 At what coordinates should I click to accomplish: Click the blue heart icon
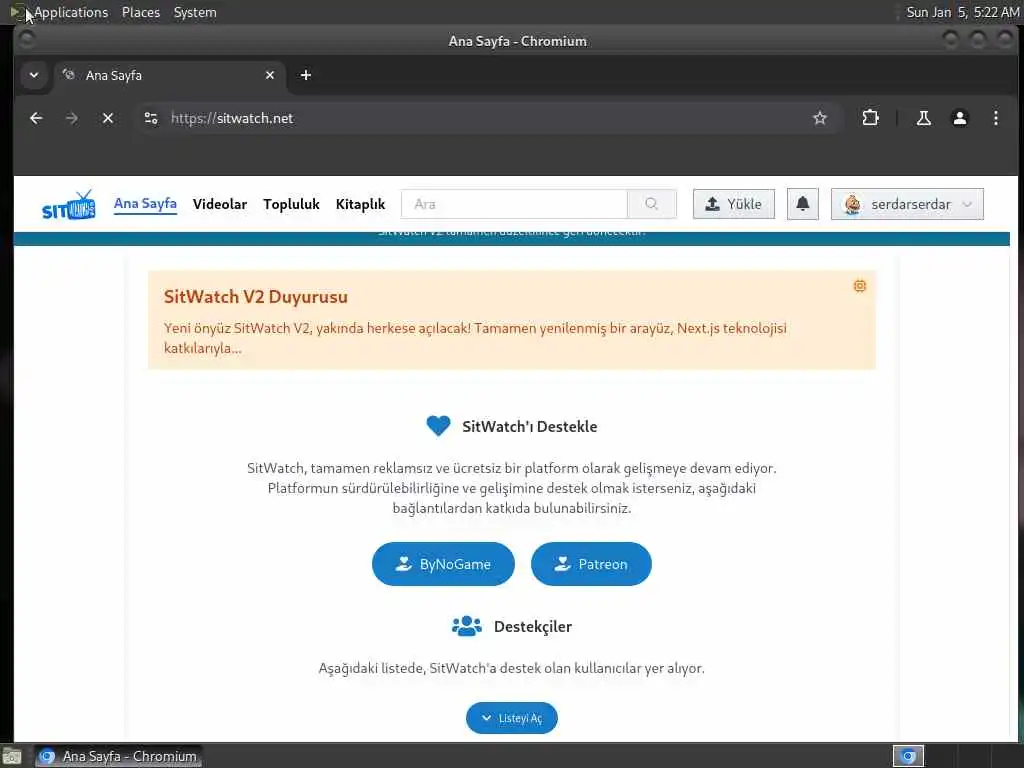coord(438,426)
